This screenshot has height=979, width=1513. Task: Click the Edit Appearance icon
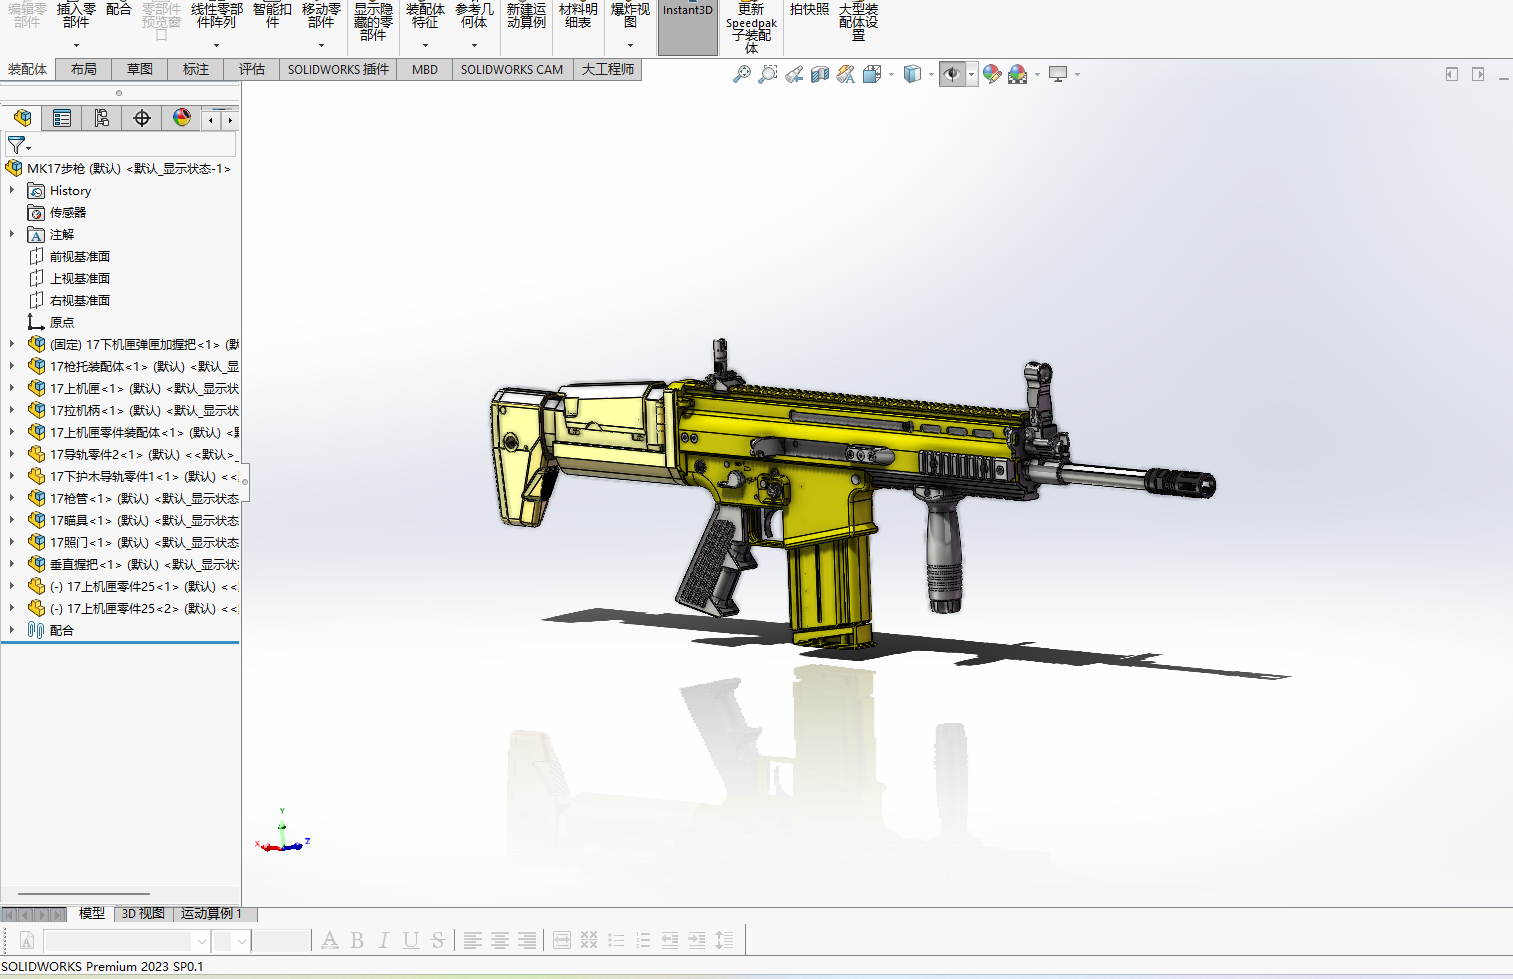(992, 74)
